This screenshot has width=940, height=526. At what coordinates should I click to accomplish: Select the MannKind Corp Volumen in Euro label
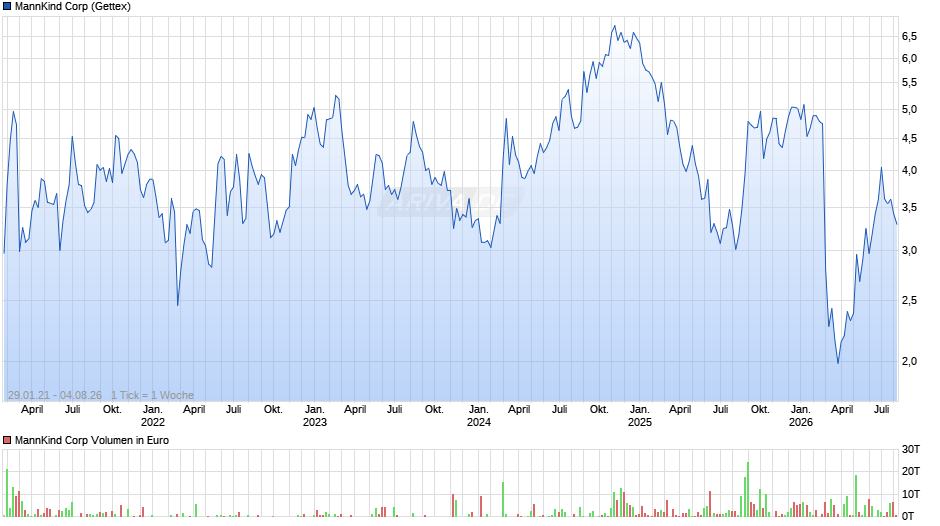[x=92, y=440]
